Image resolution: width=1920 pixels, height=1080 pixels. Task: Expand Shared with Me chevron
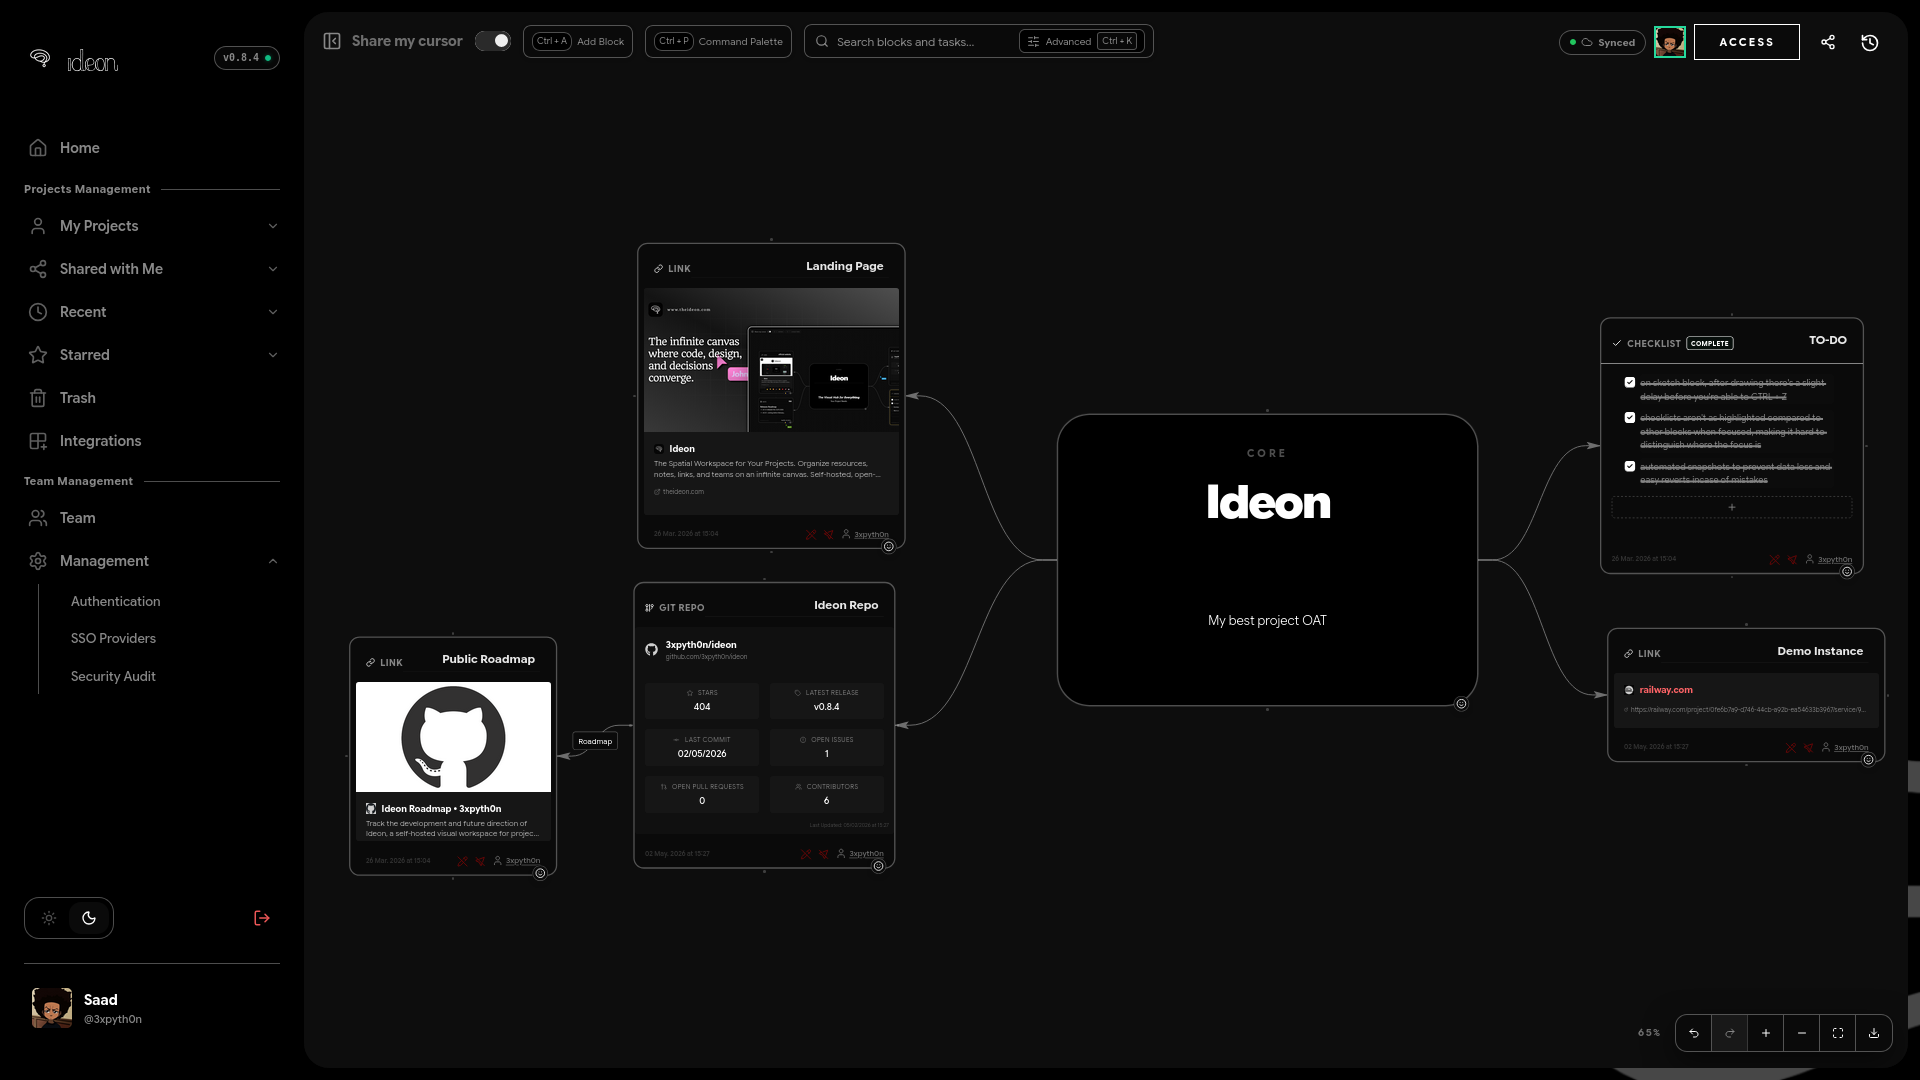273,269
